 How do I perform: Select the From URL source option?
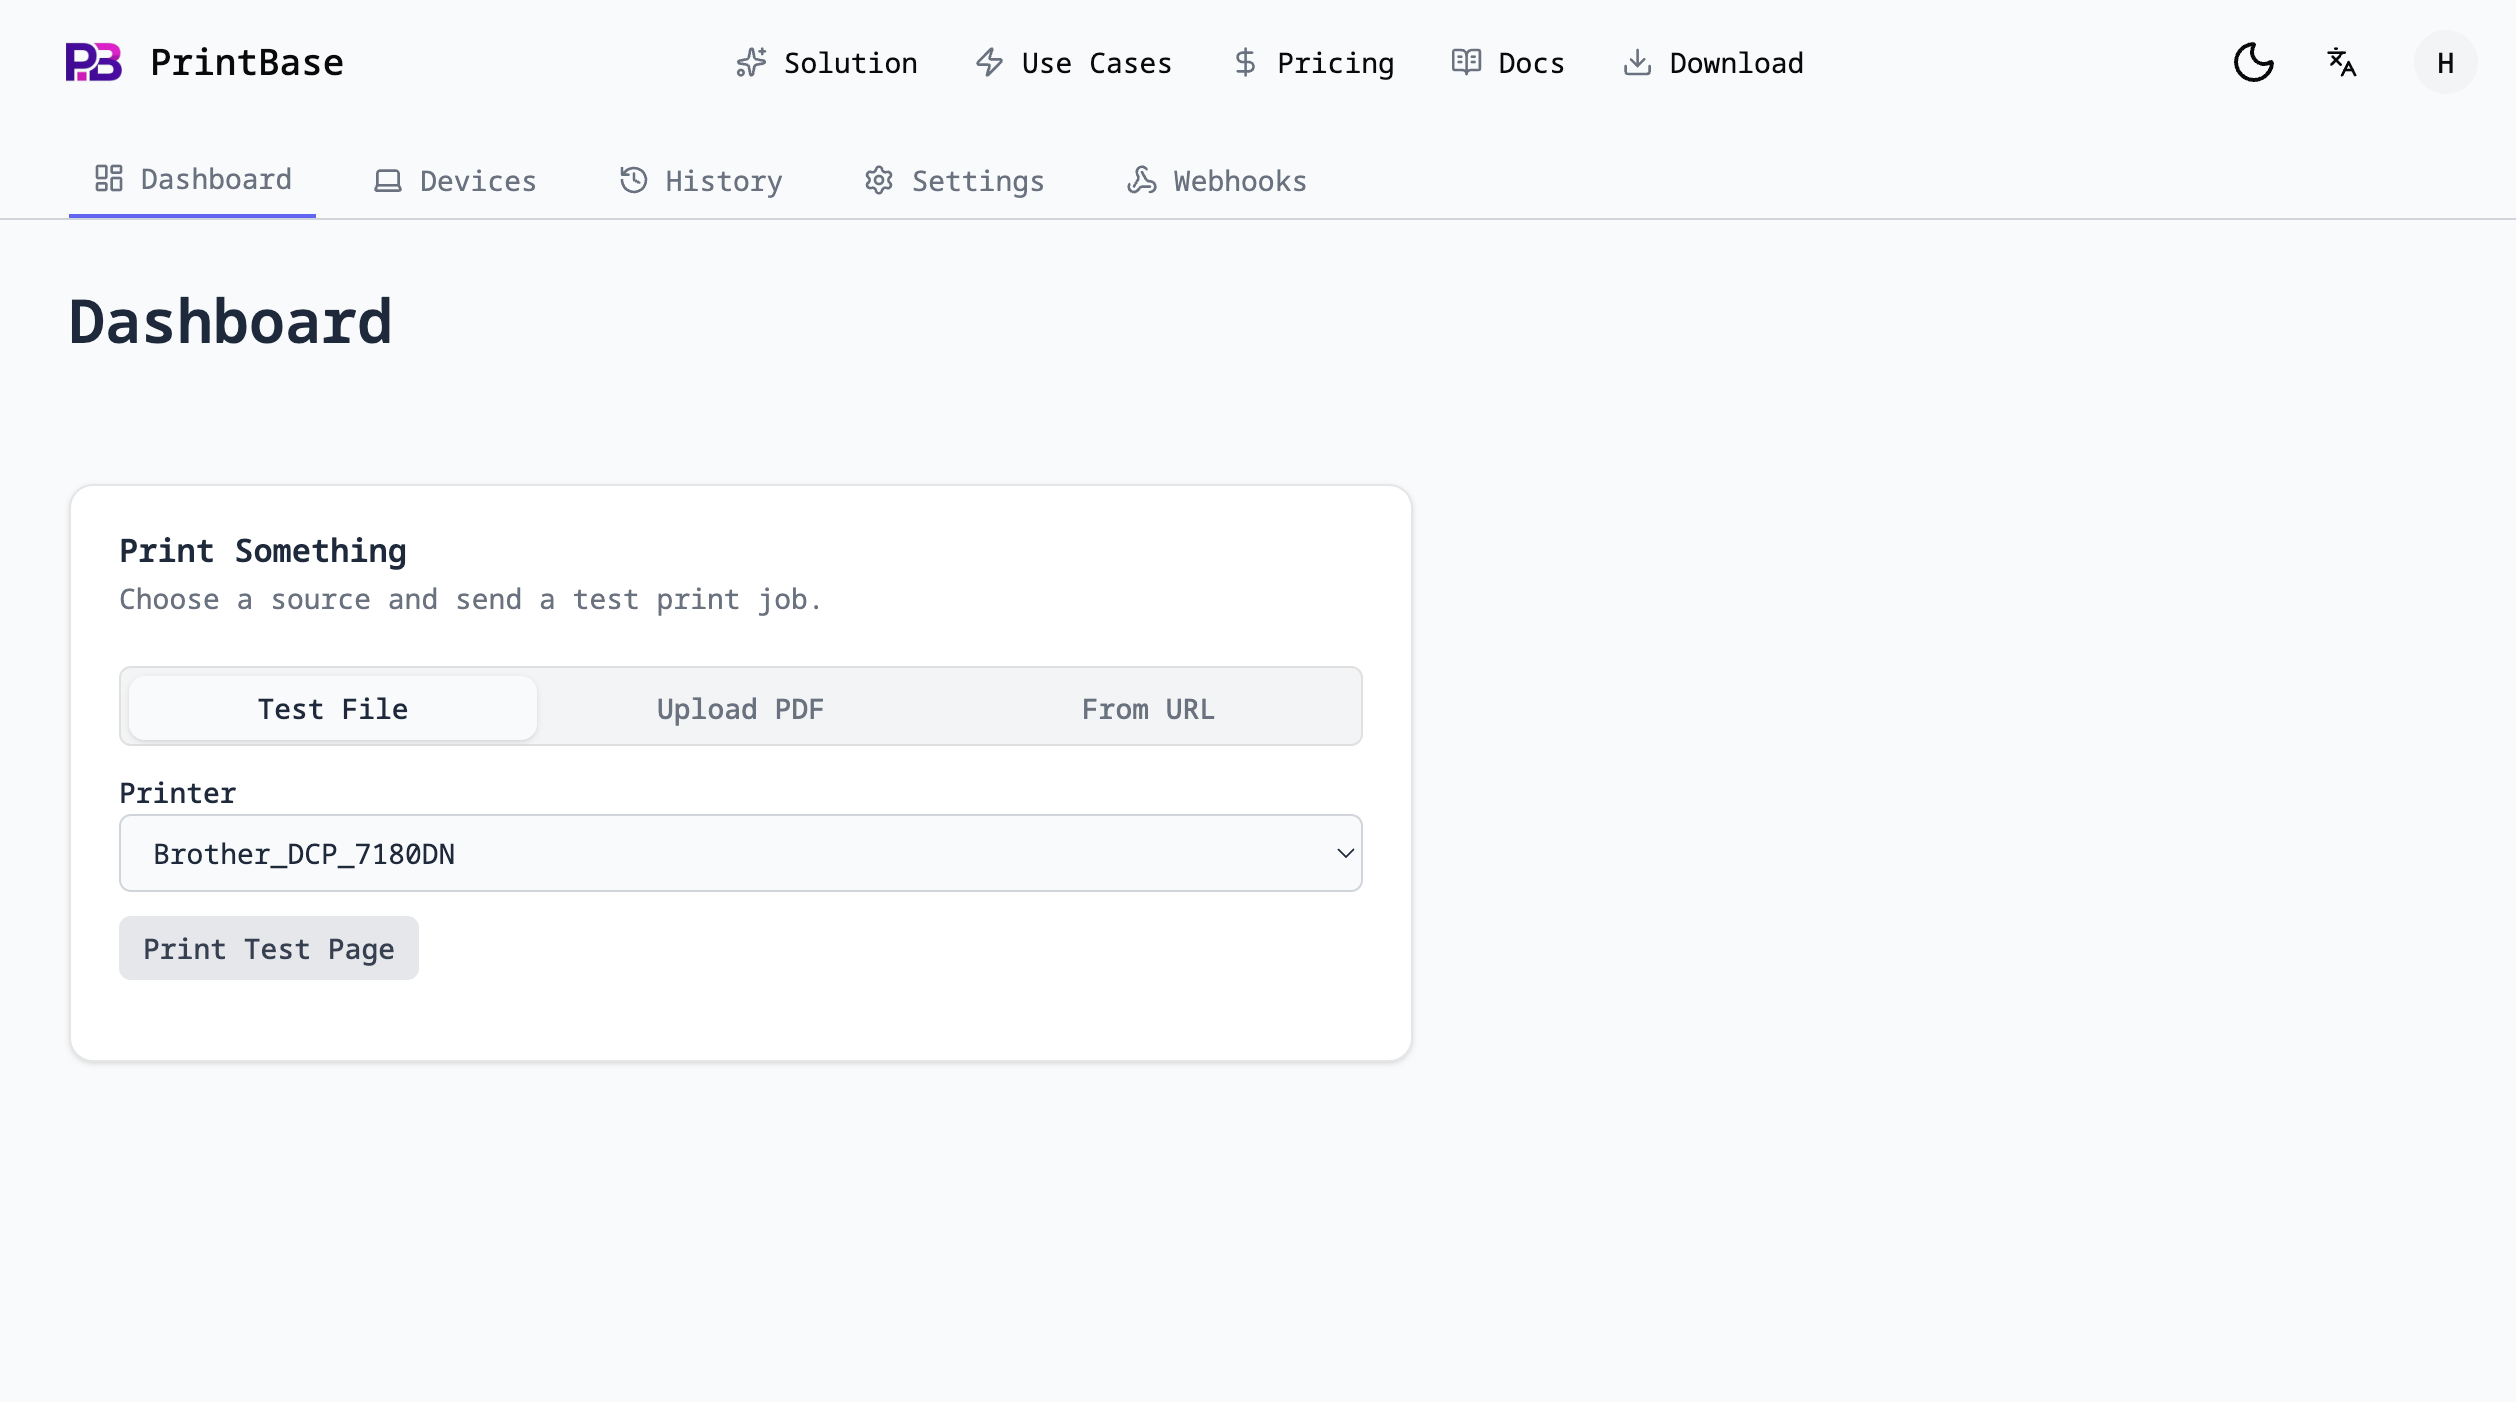pos(1148,709)
